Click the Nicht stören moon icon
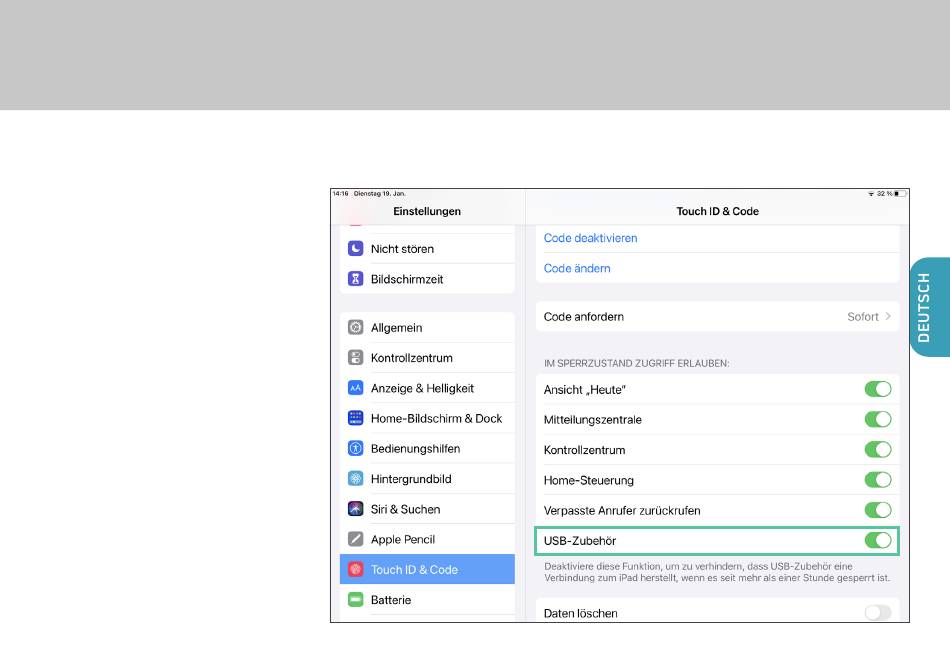Viewport: 950px width, 670px height. [356, 248]
